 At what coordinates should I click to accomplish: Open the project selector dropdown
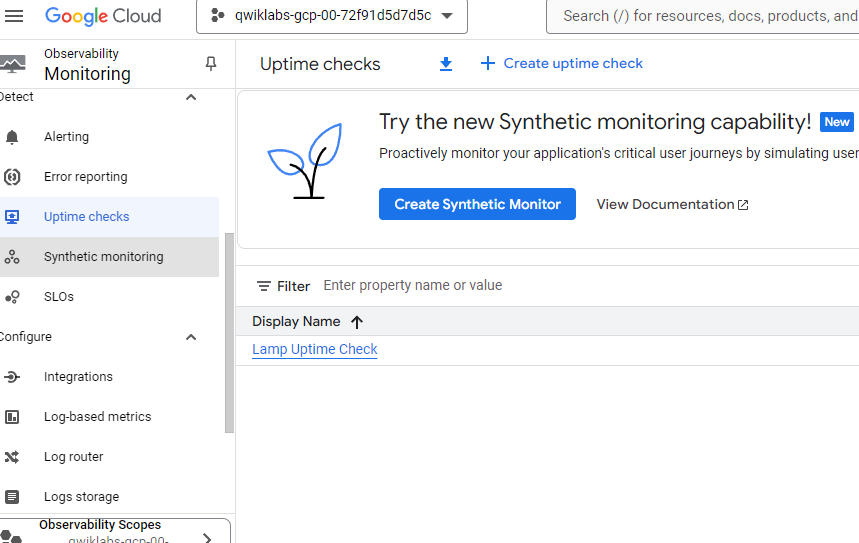[x=332, y=16]
